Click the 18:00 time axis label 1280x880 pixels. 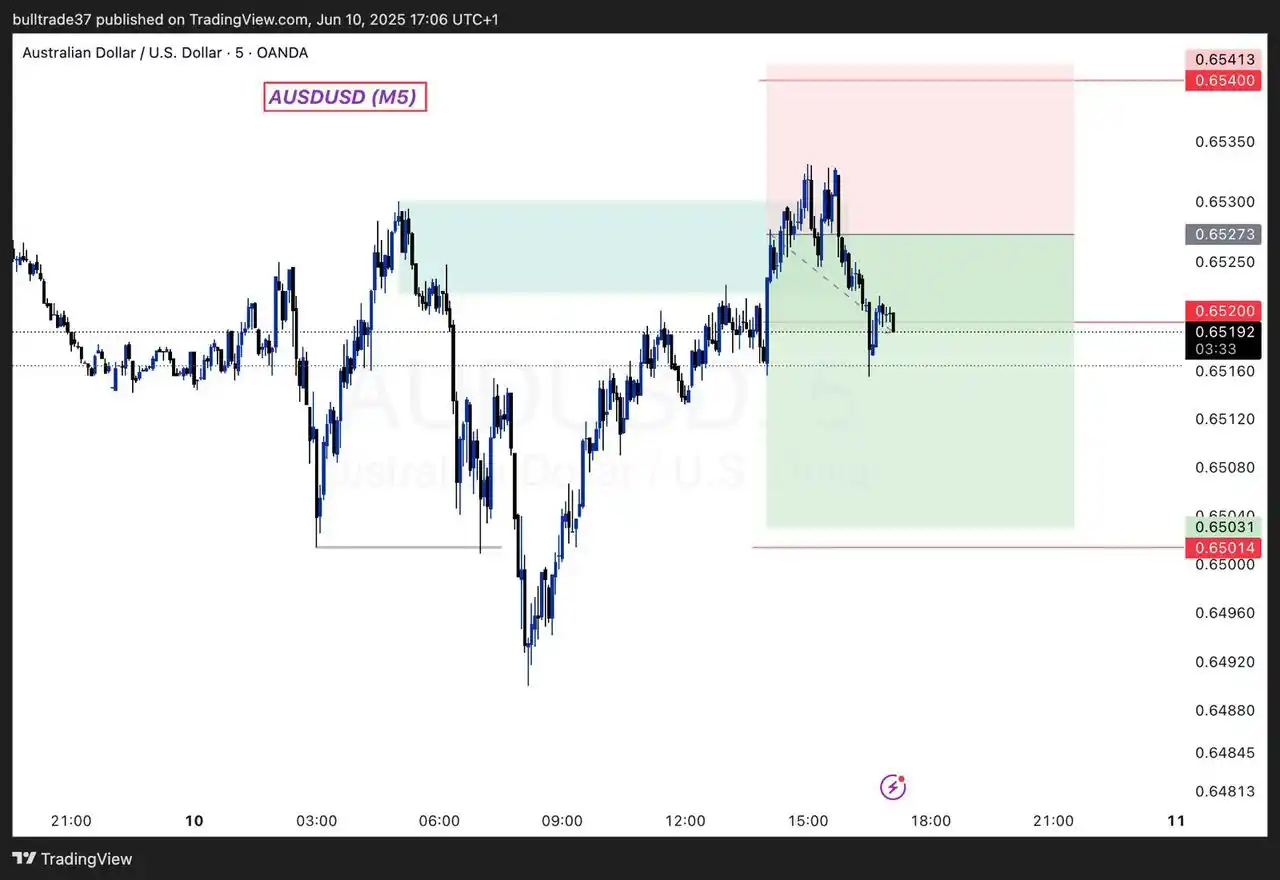[x=931, y=821]
